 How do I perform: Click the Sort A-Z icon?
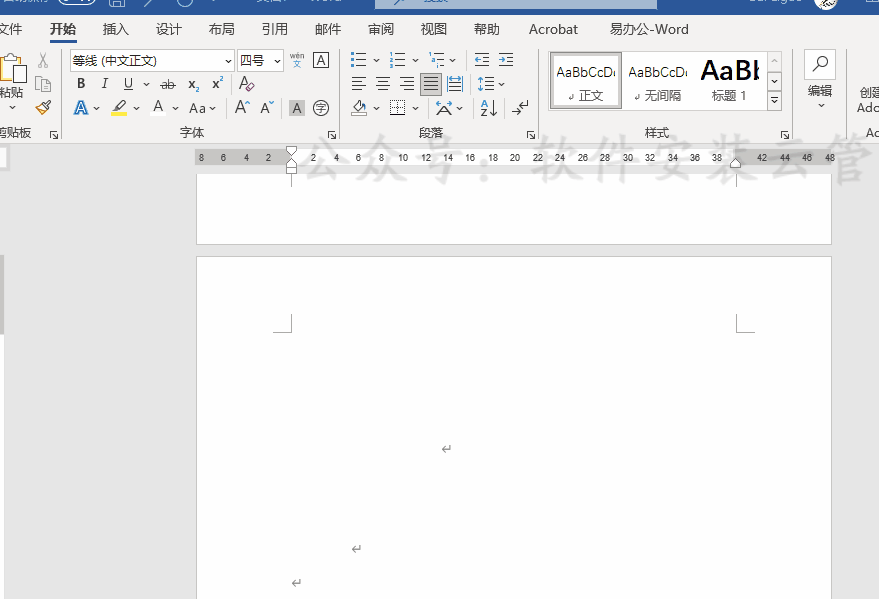(x=488, y=108)
